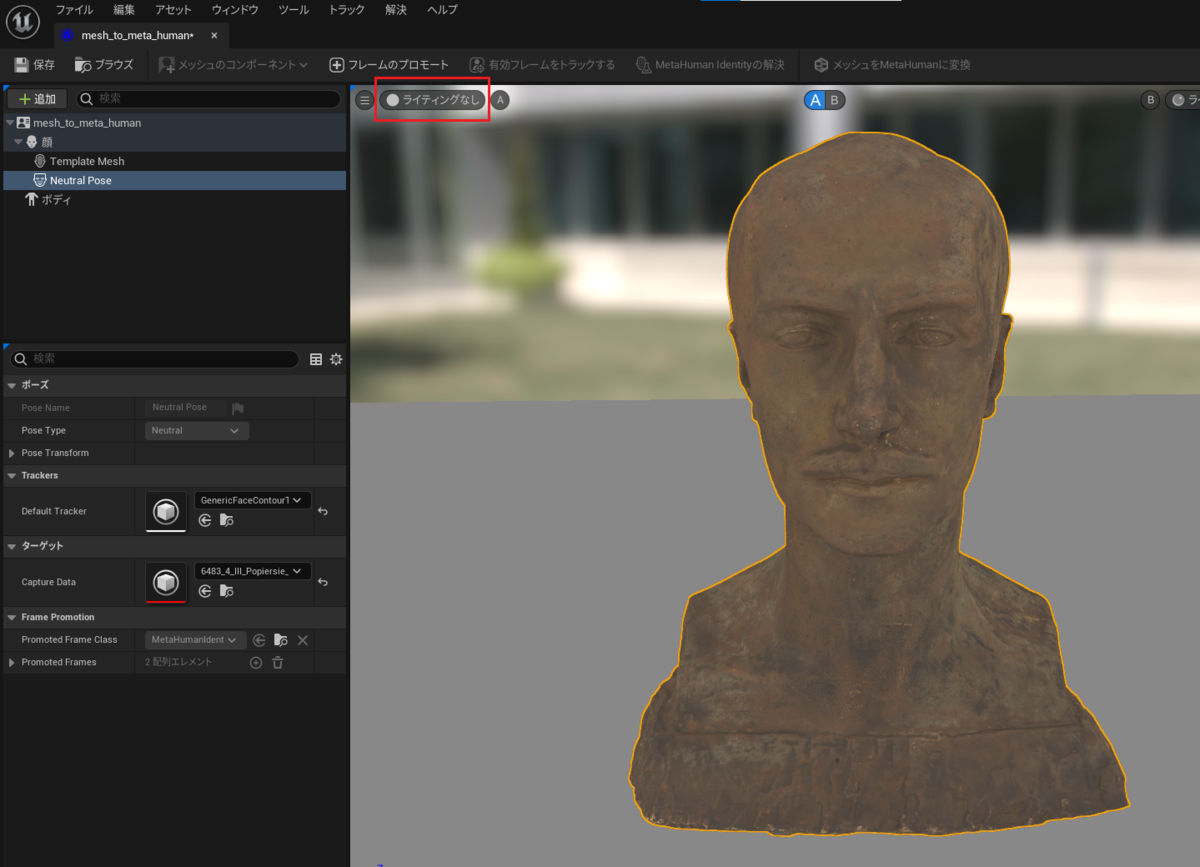Focus the identity tree search field
Viewport: 1200px width, 867px height.
click(x=209, y=99)
